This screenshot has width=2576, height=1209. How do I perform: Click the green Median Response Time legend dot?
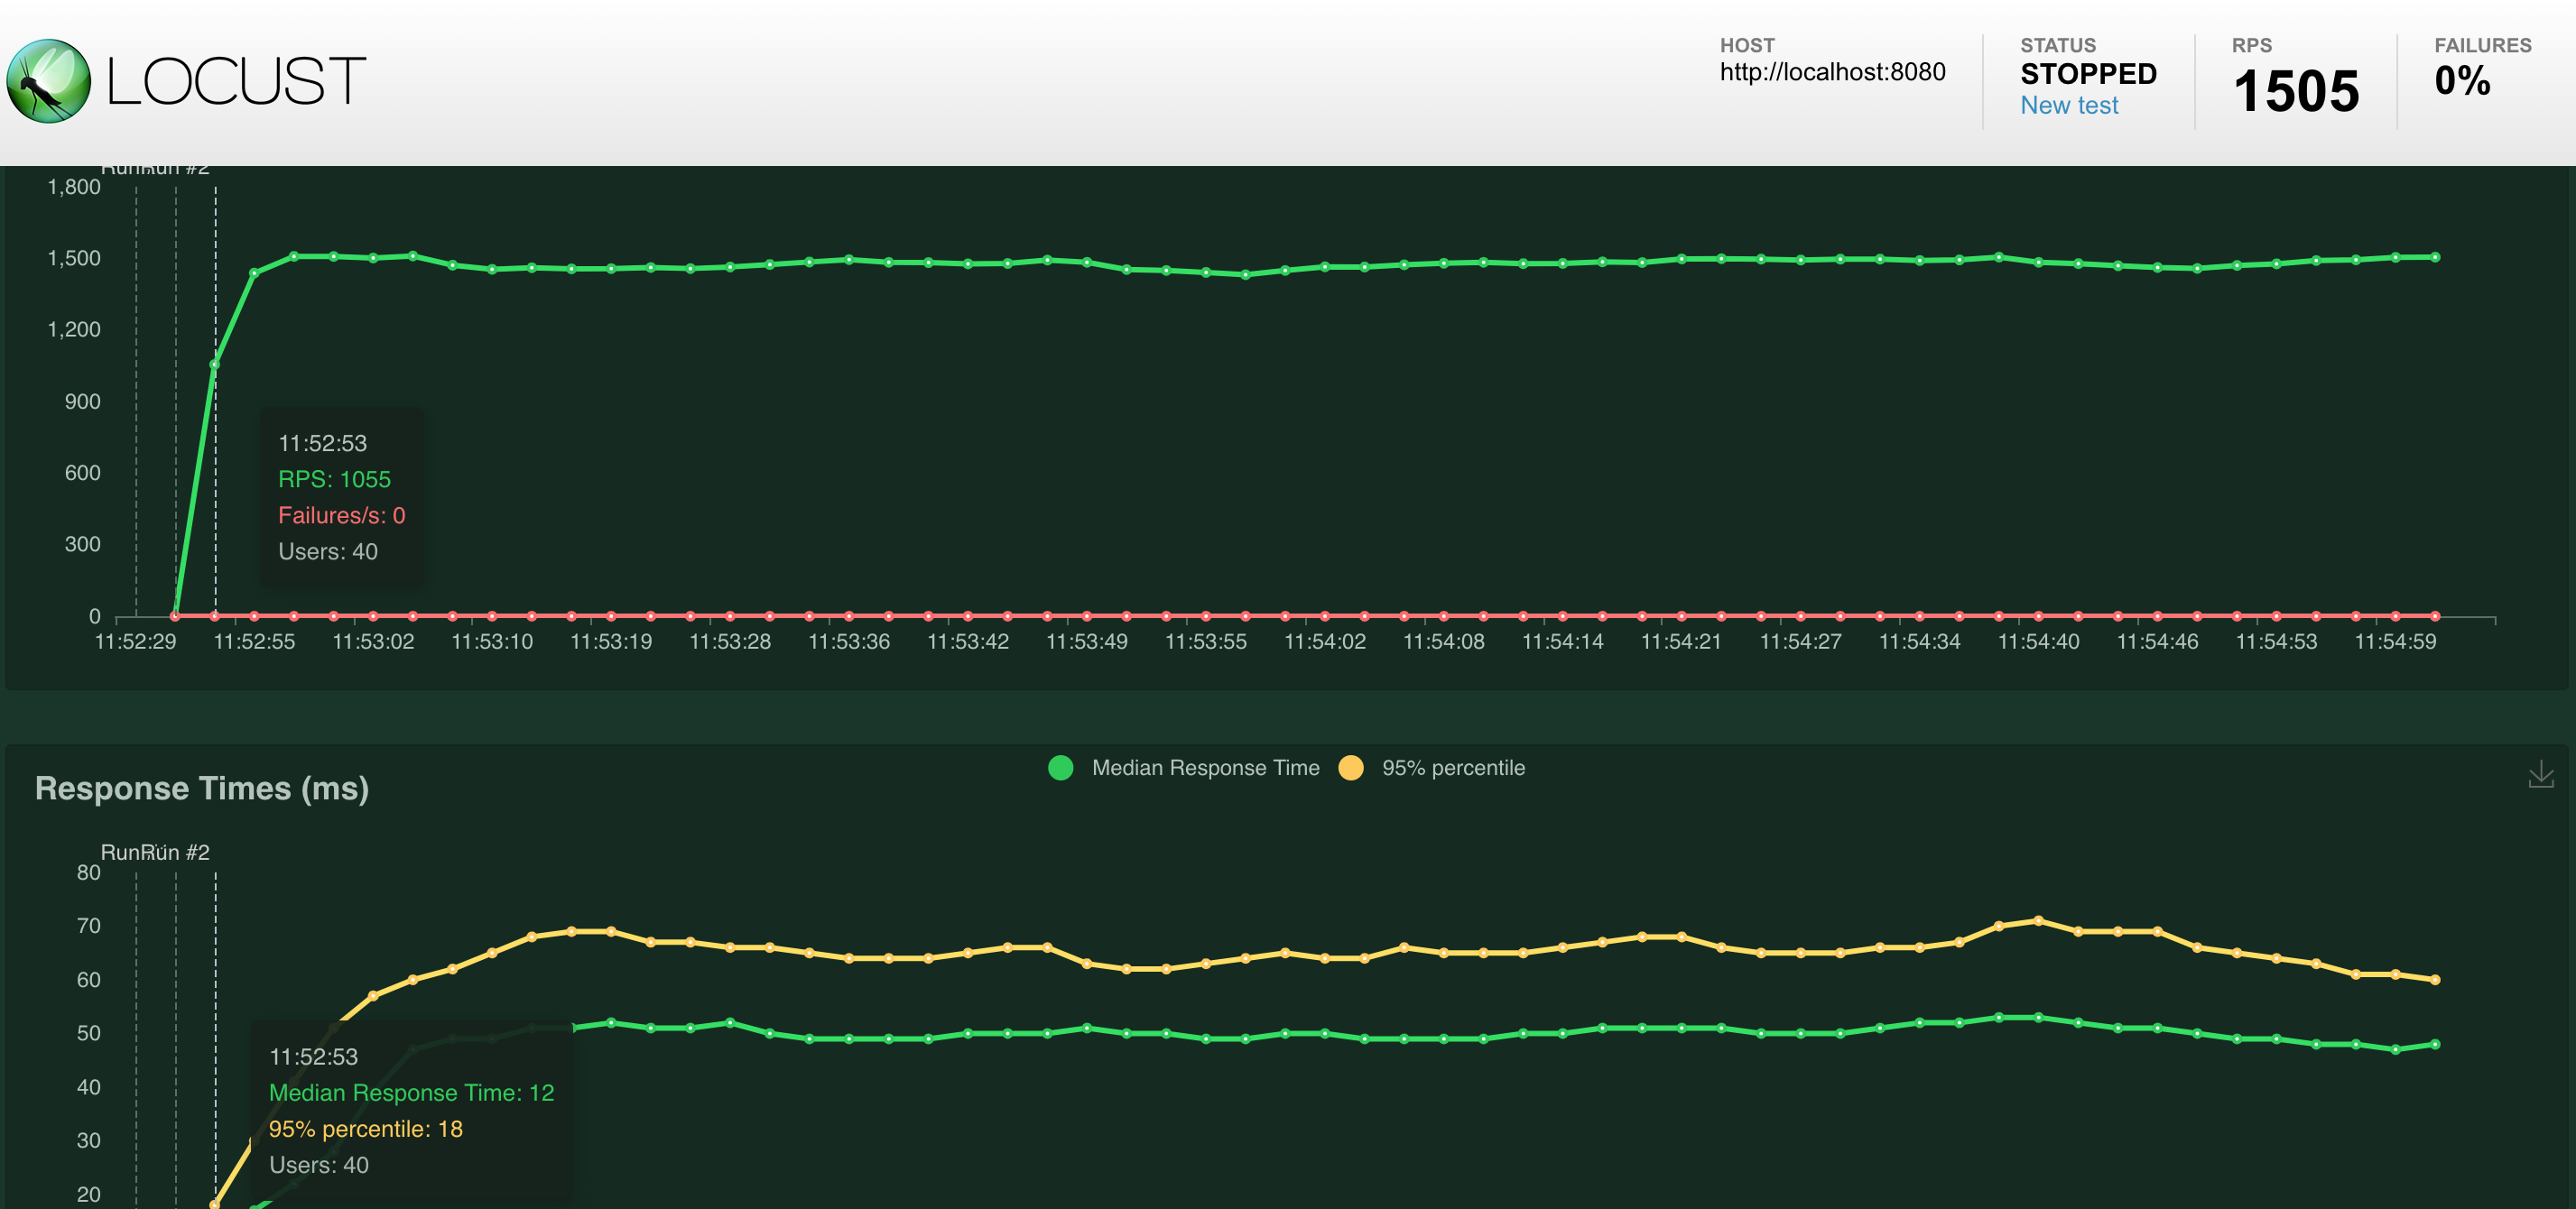[x=1060, y=768]
